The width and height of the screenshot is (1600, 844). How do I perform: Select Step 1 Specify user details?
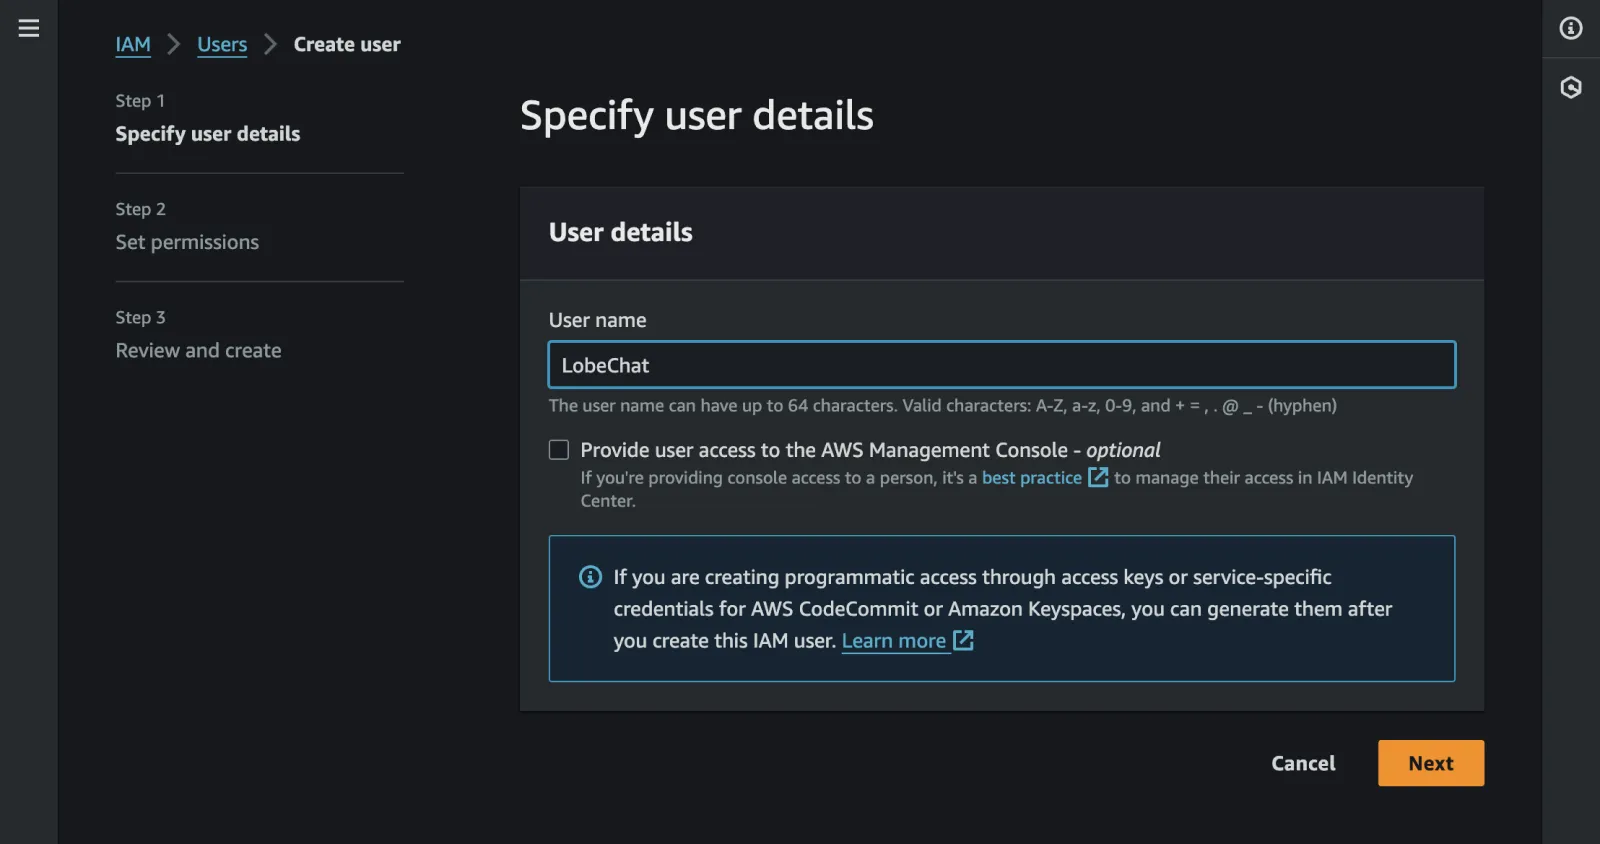click(207, 134)
